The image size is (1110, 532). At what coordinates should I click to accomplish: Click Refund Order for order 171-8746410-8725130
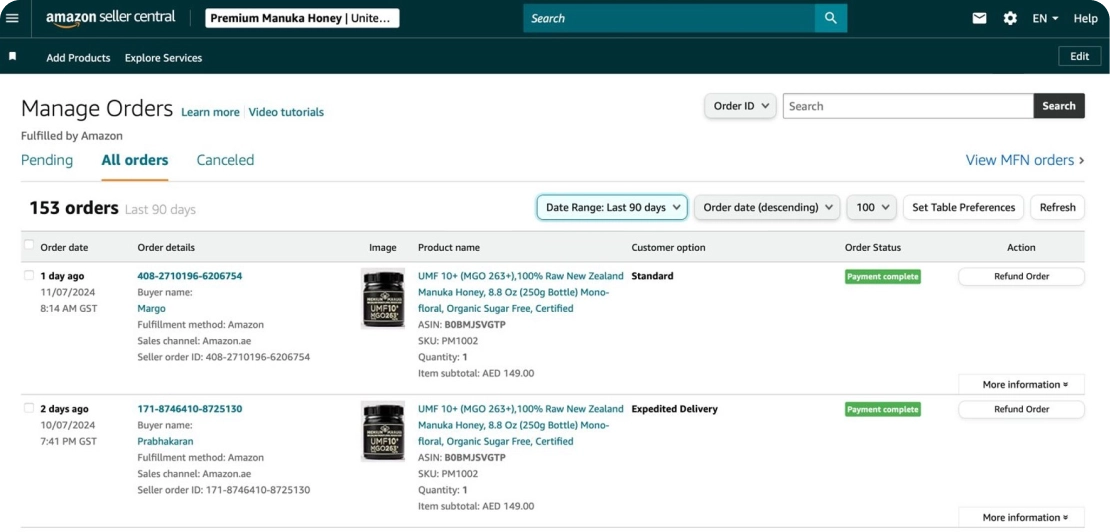1022,409
